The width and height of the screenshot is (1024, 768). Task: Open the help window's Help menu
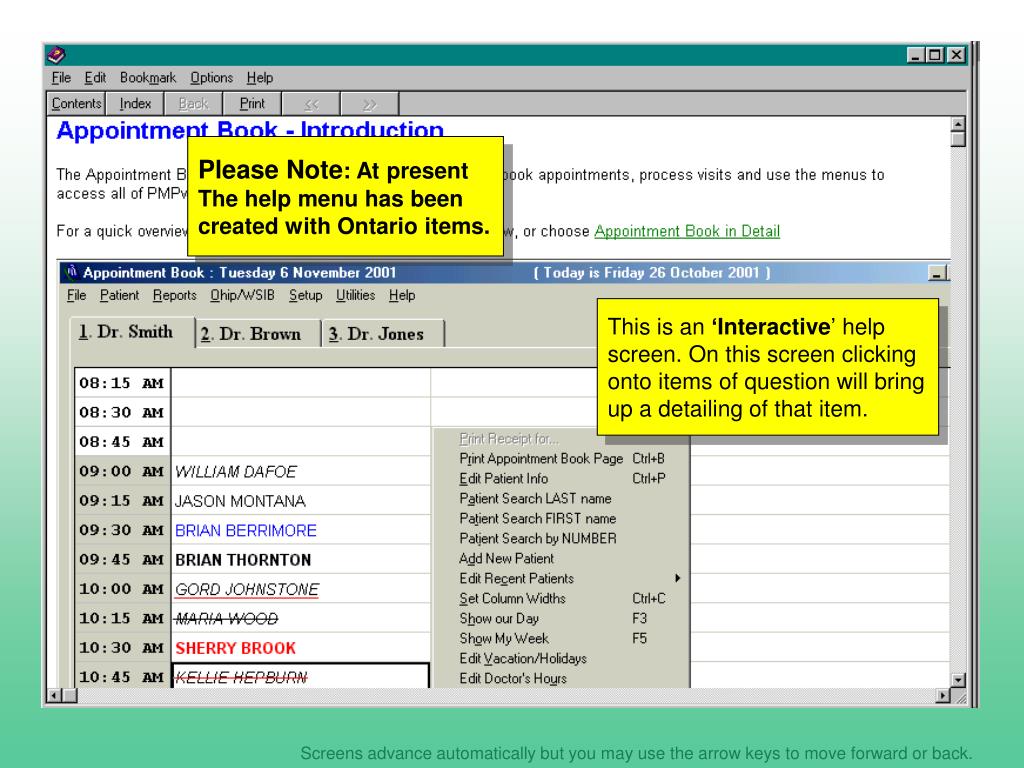(x=260, y=78)
